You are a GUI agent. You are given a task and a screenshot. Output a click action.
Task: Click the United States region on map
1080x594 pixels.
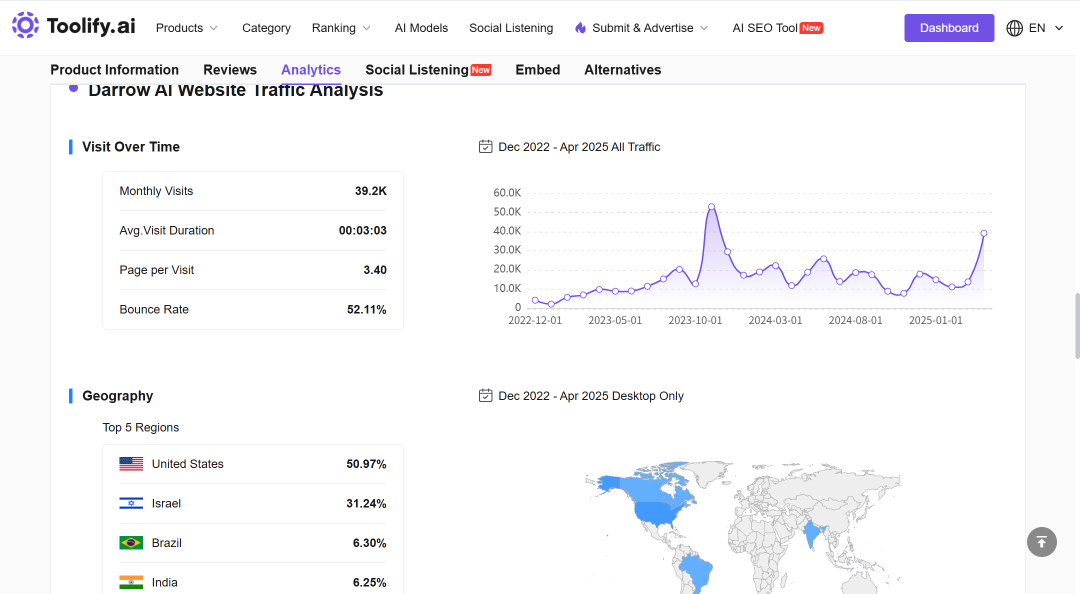click(x=656, y=513)
